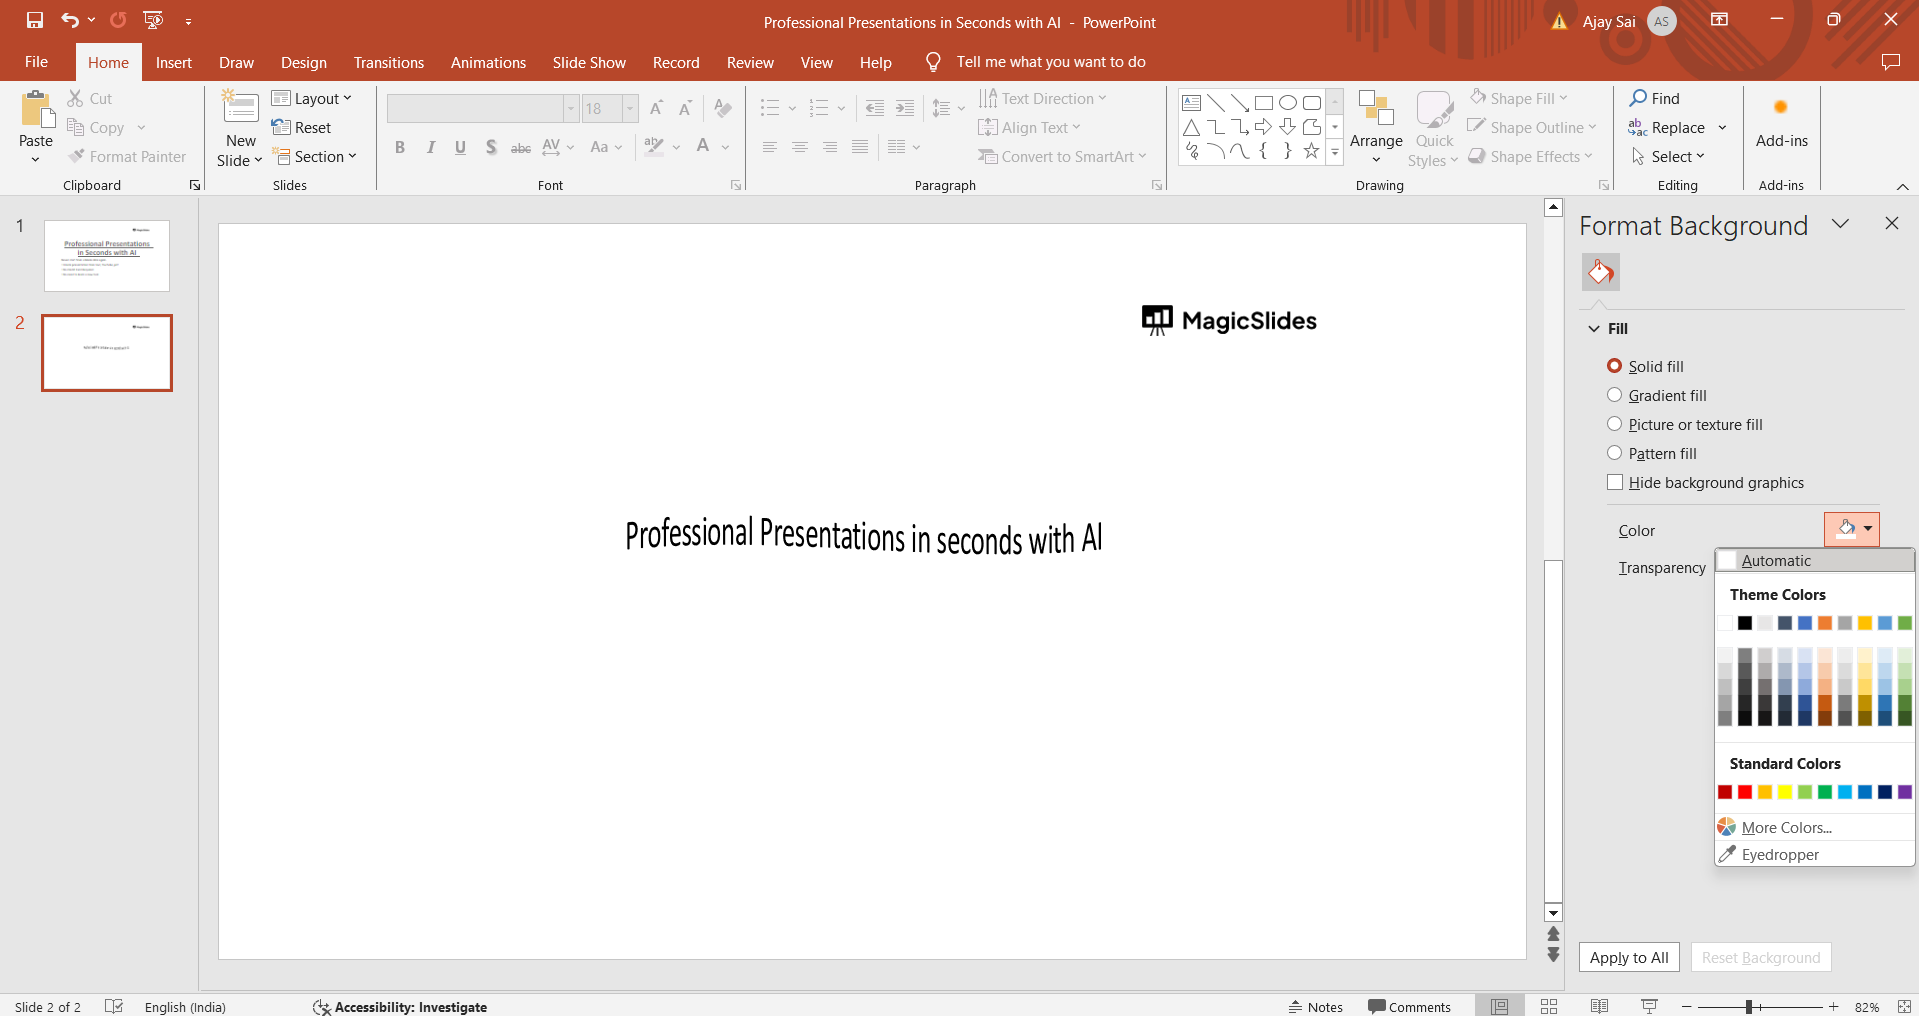Click the Apply to All button

[1628, 957]
